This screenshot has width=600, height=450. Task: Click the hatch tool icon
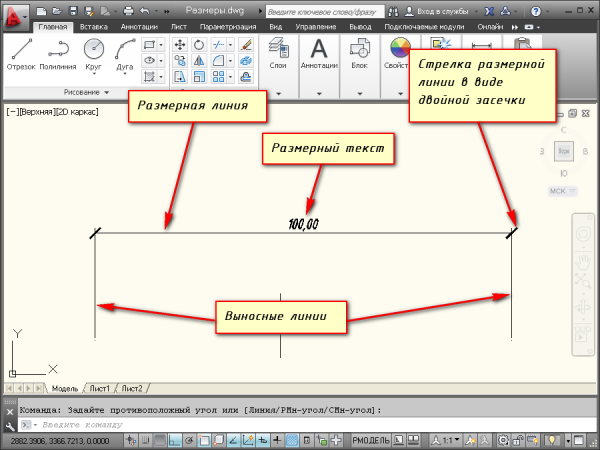(x=149, y=77)
